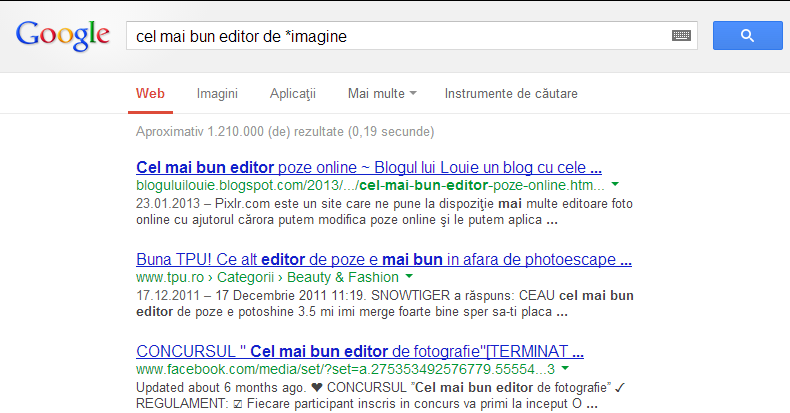Viewport: 790px width, 413px height.
Task: Click the Google logo
Action: click(x=62, y=35)
